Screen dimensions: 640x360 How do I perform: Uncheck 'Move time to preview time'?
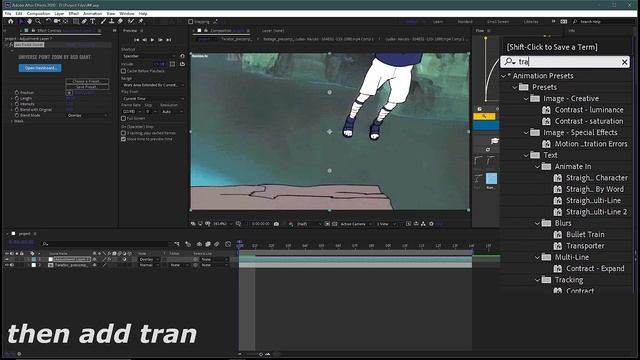[123, 139]
